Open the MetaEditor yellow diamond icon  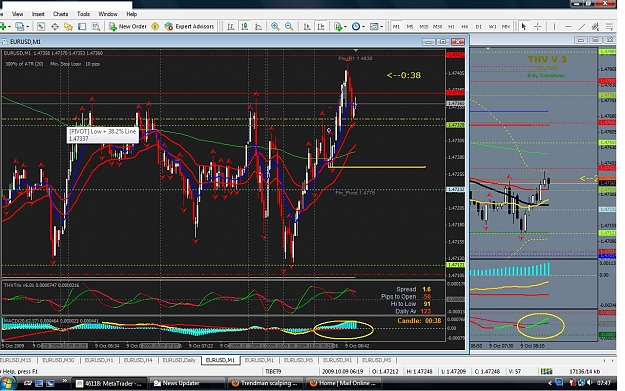(x=155, y=27)
